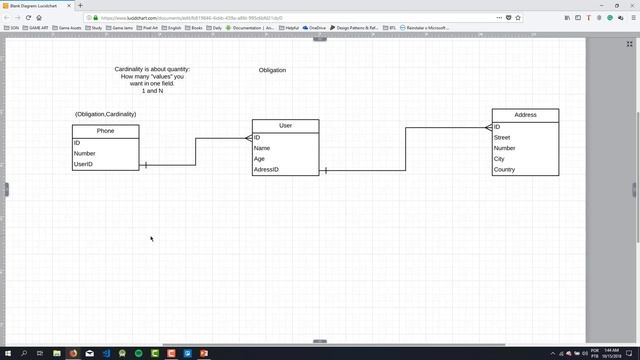Open the Books bookmarks folder
The image size is (640, 360).
(x=194, y=28)
